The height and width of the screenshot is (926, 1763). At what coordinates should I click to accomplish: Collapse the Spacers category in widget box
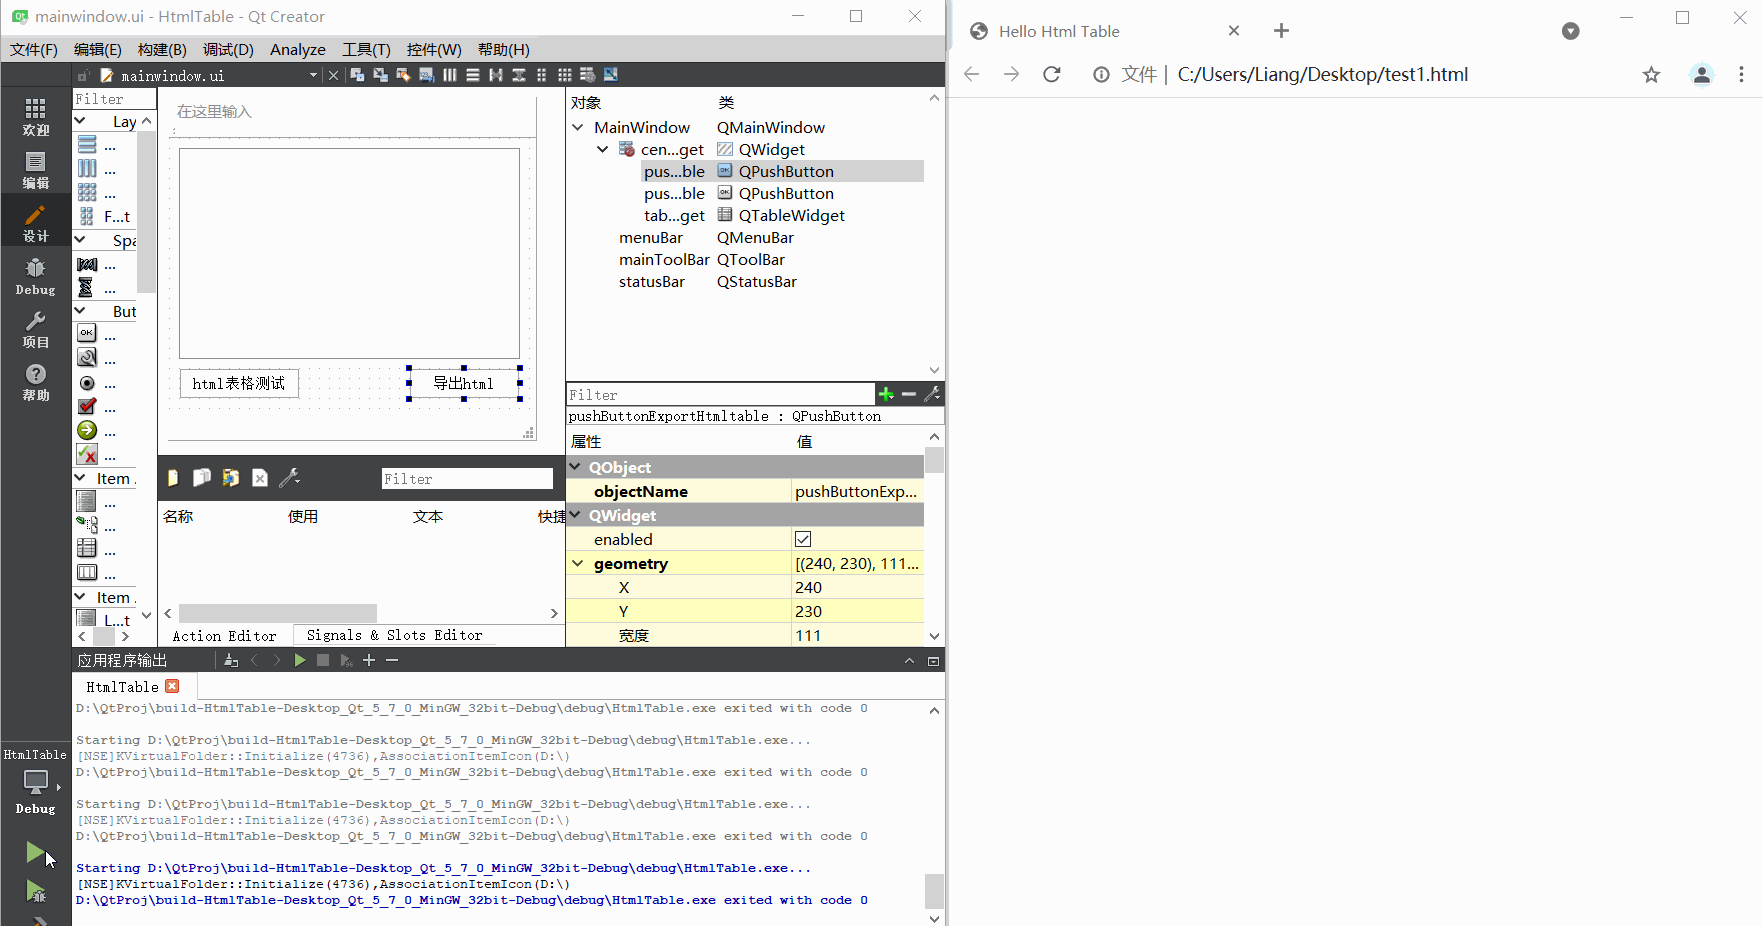(81, 240)
